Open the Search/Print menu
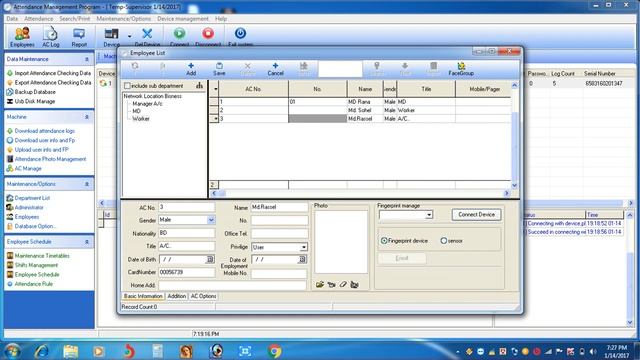Viewport: 640px width, 360px height. (74, 19)
